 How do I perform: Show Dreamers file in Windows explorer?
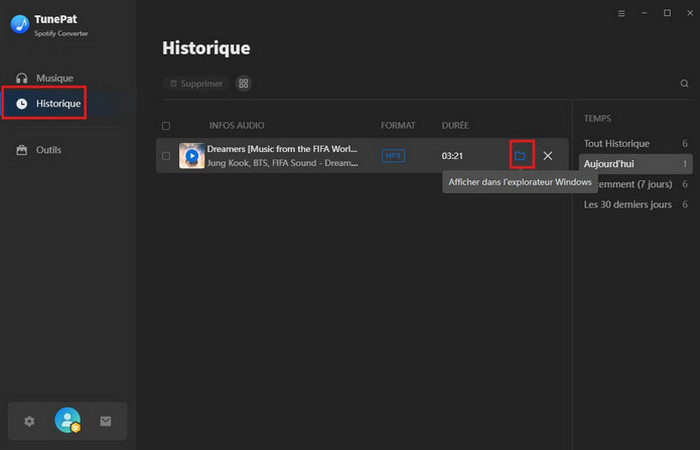tap(520, 156)
